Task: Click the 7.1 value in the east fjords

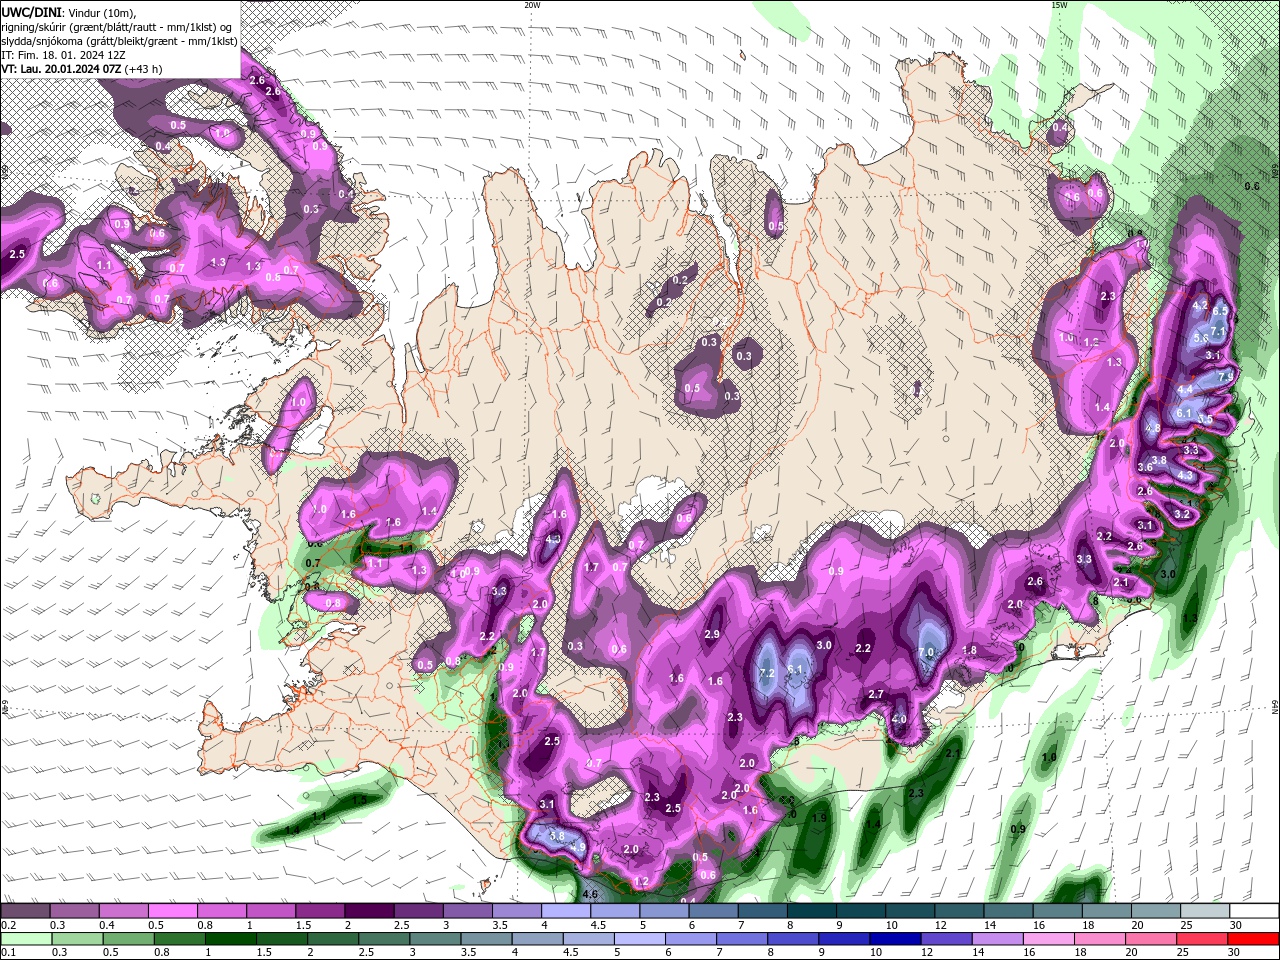Action: (1218, 331)
